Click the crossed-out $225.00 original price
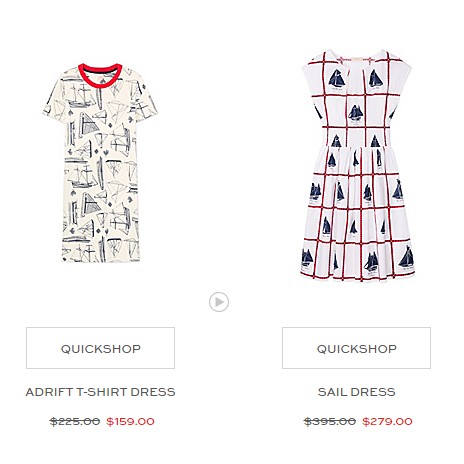 point(75,421)
